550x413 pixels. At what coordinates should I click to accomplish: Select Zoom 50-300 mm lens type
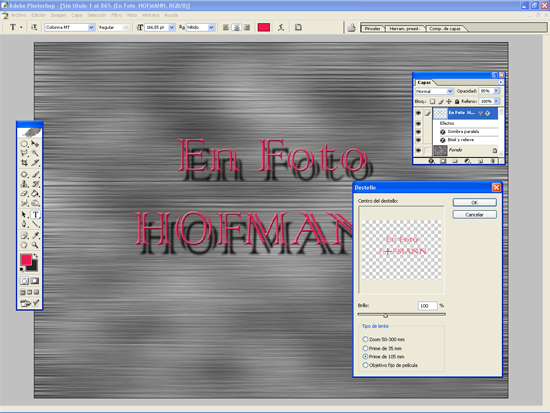point(365,339)
